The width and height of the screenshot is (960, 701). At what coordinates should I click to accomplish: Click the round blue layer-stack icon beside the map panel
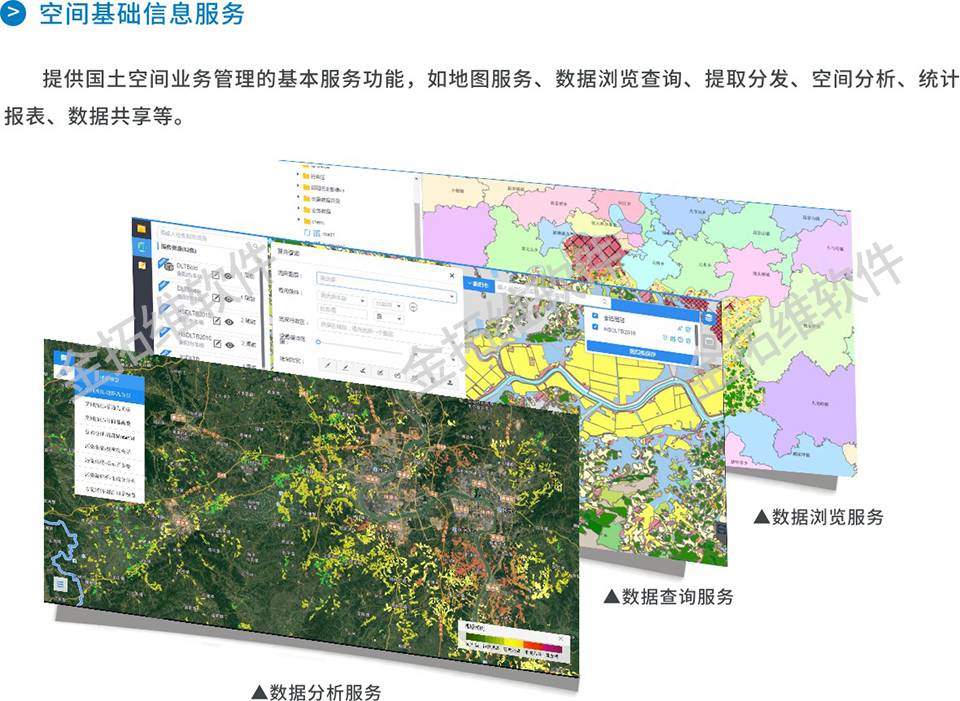[x=708, y=318]
